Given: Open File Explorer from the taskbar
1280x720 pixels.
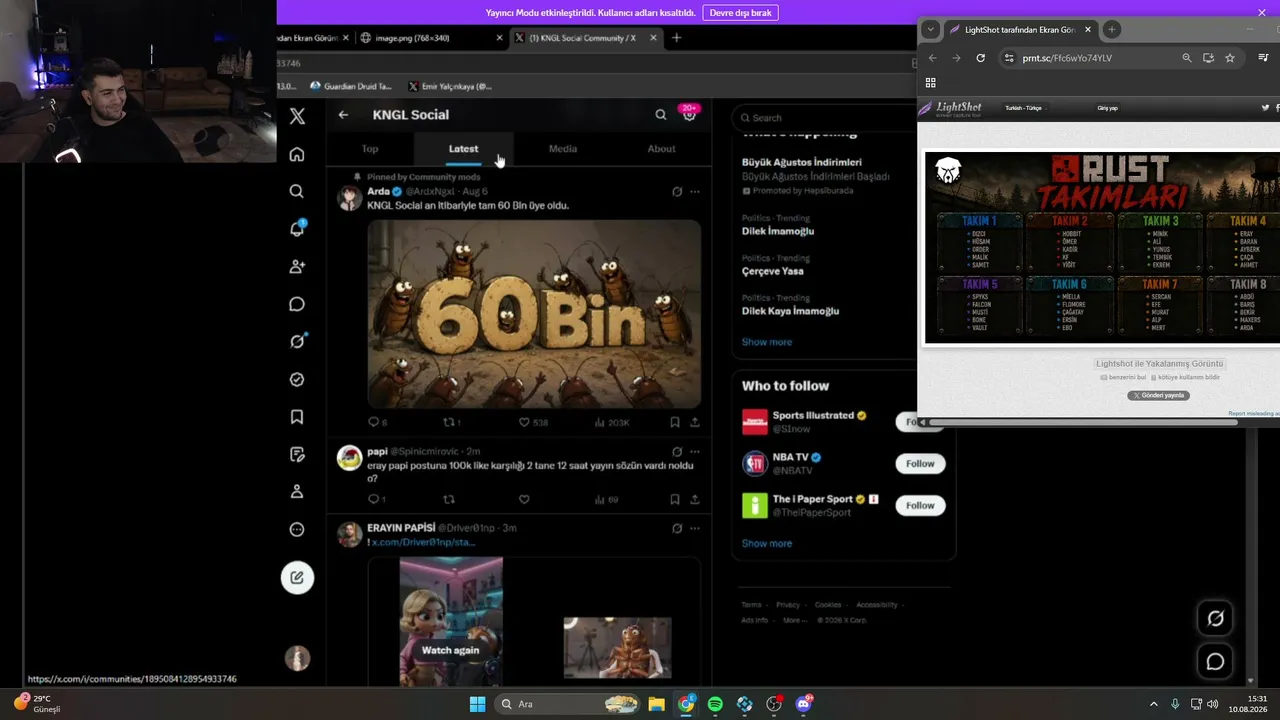Looking at the screenshot, I should pos(657,704).
